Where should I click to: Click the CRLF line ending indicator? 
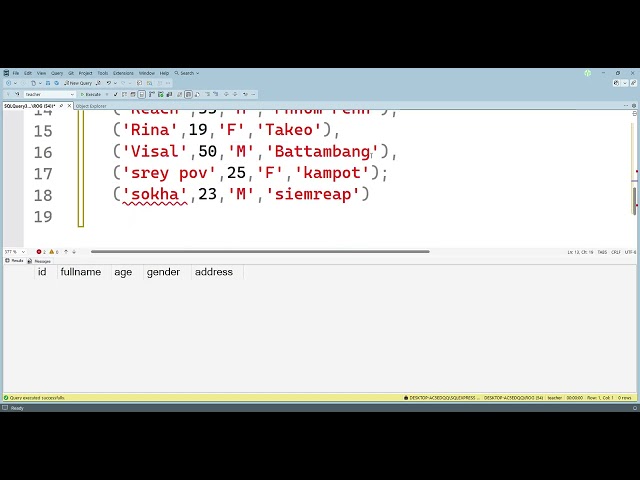tap(616, 252)
